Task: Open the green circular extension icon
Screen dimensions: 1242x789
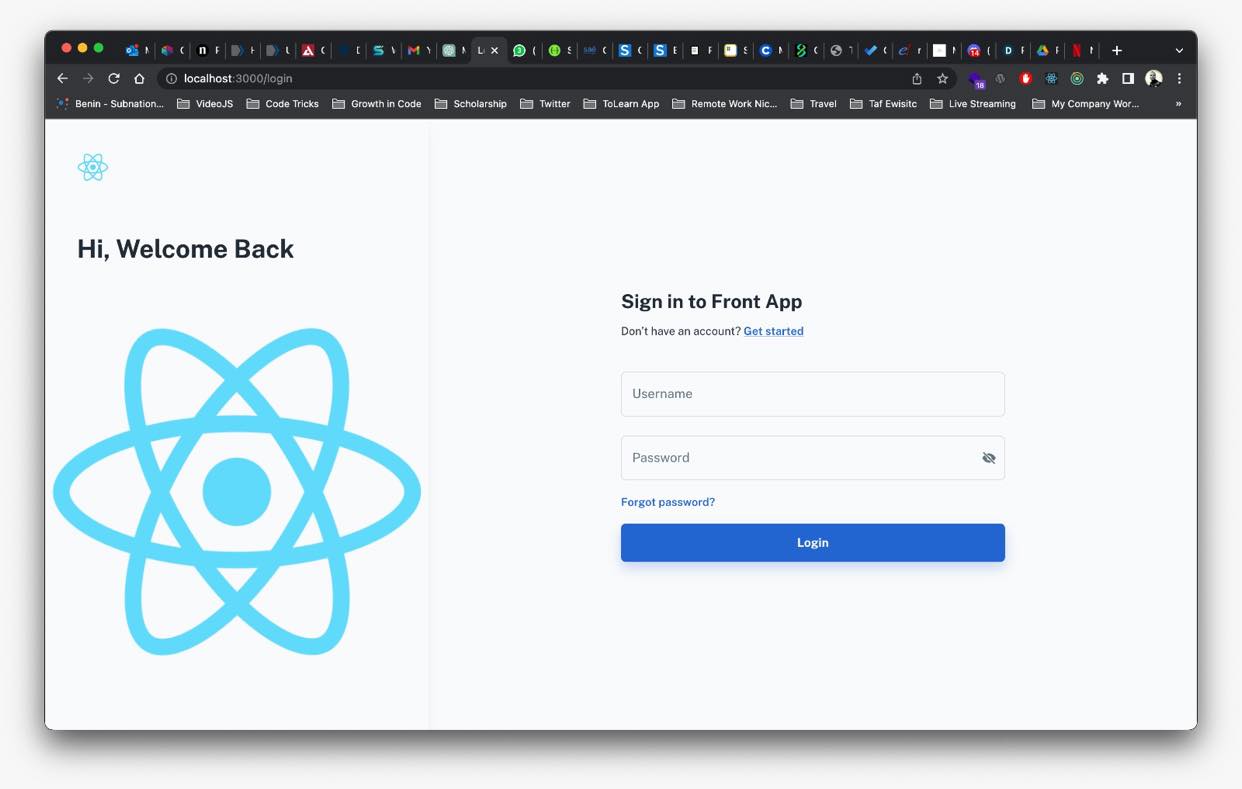Action: [1077, 78]
